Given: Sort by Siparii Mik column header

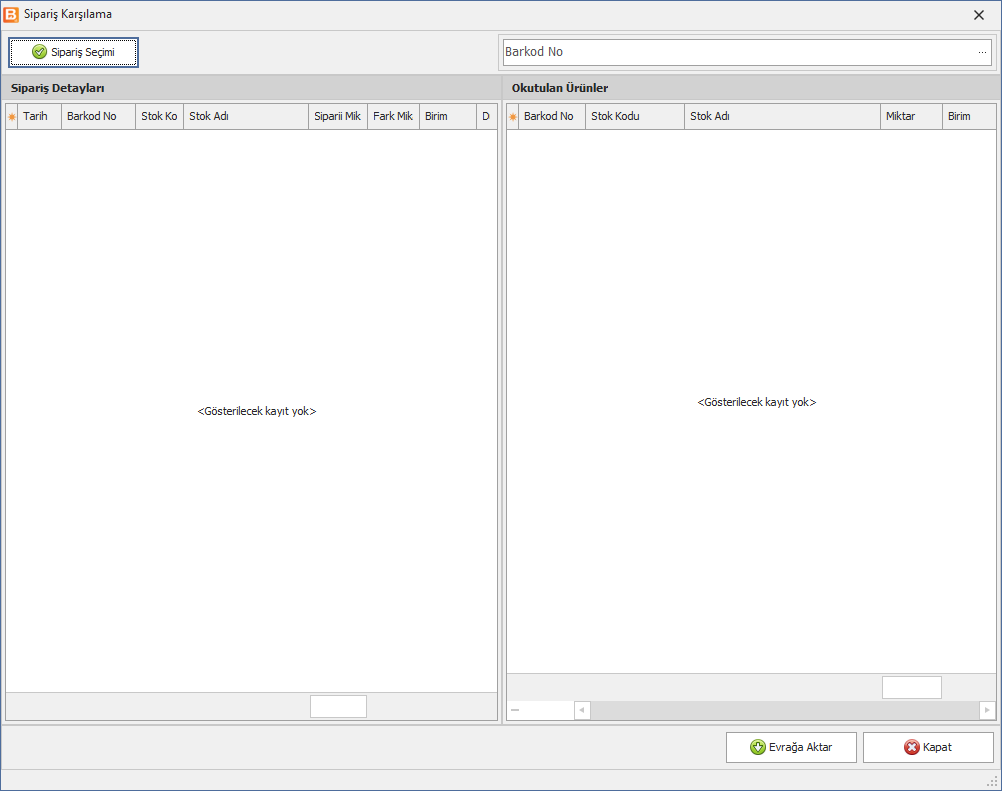Looking at the screenshot, I should coord(338,116).
